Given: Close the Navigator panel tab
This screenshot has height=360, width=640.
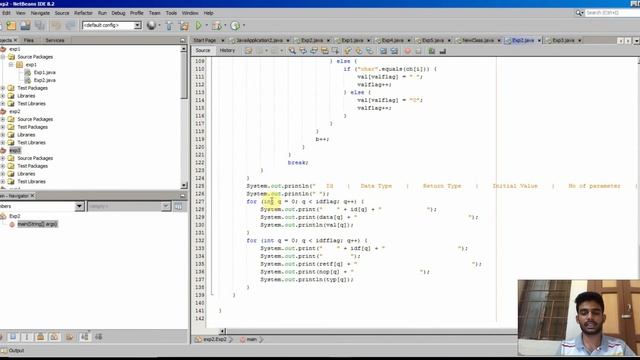Looking at the screenshot, I should (33, 196).
